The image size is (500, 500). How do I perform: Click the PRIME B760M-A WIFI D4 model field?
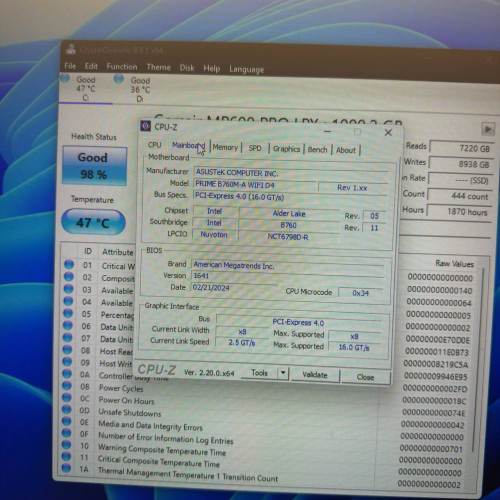pyautogui.click(x=255, y=184)
